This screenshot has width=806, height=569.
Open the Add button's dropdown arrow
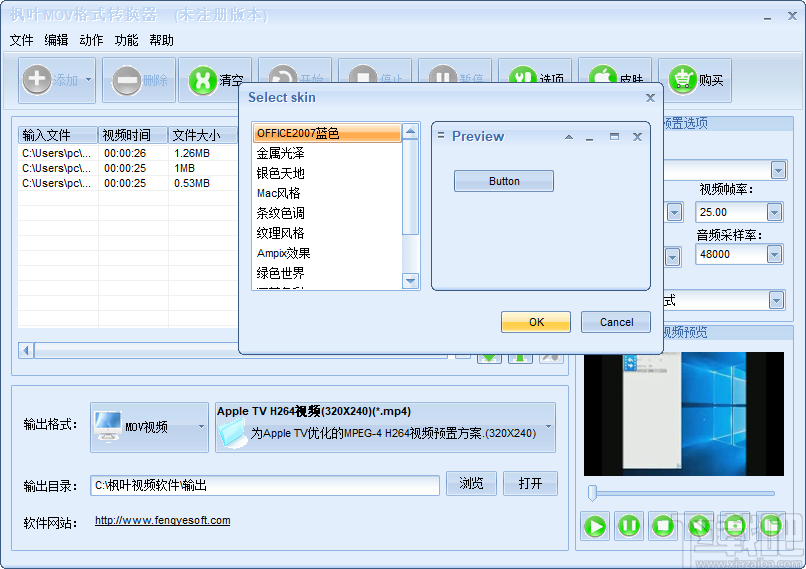coord(88,80)
